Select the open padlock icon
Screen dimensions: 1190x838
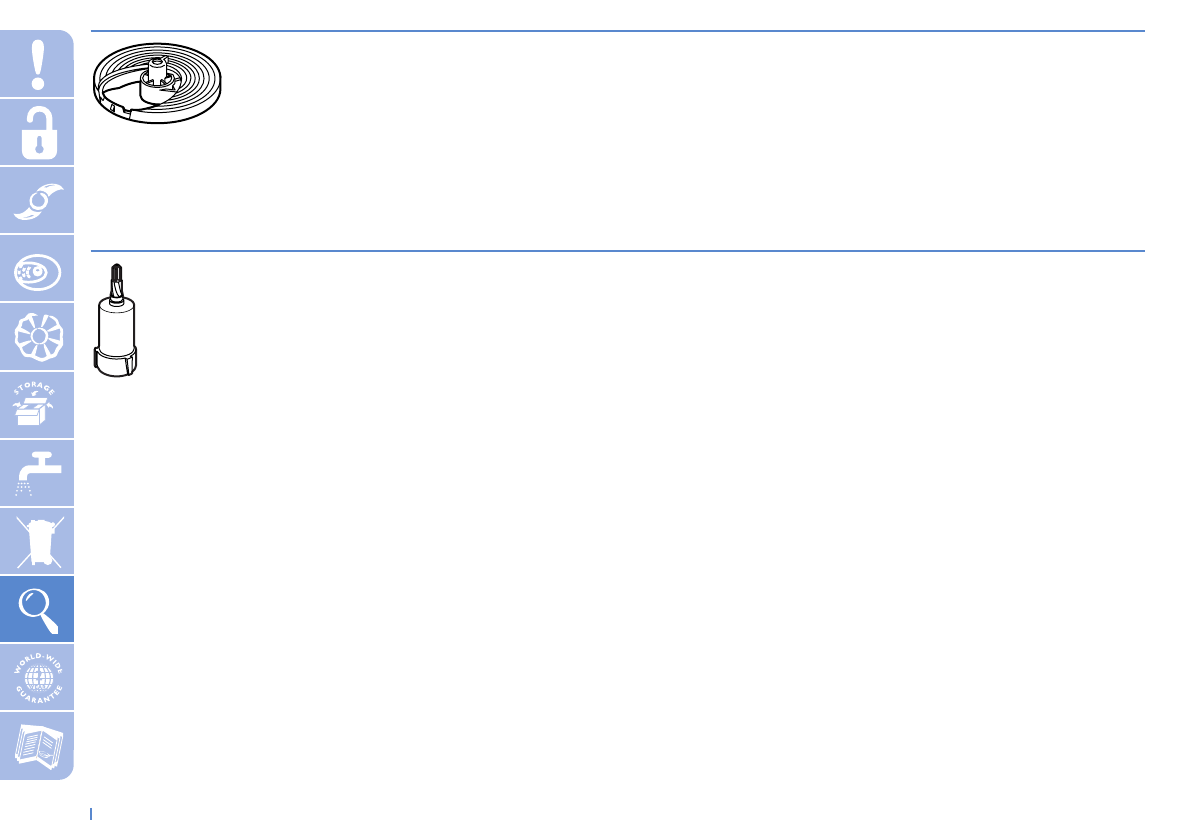(x=36, y=132)
